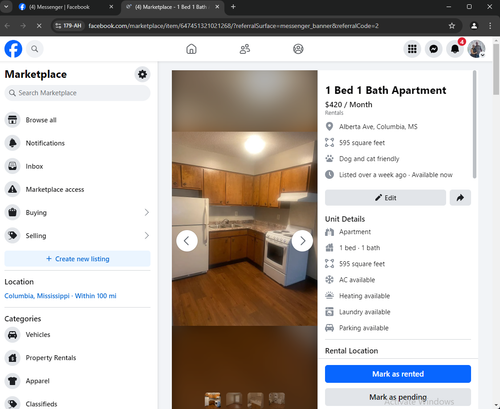Viewport: 500px width, 409px height.
Task: Select Apparel category
Action: click(x=77, y=381)
